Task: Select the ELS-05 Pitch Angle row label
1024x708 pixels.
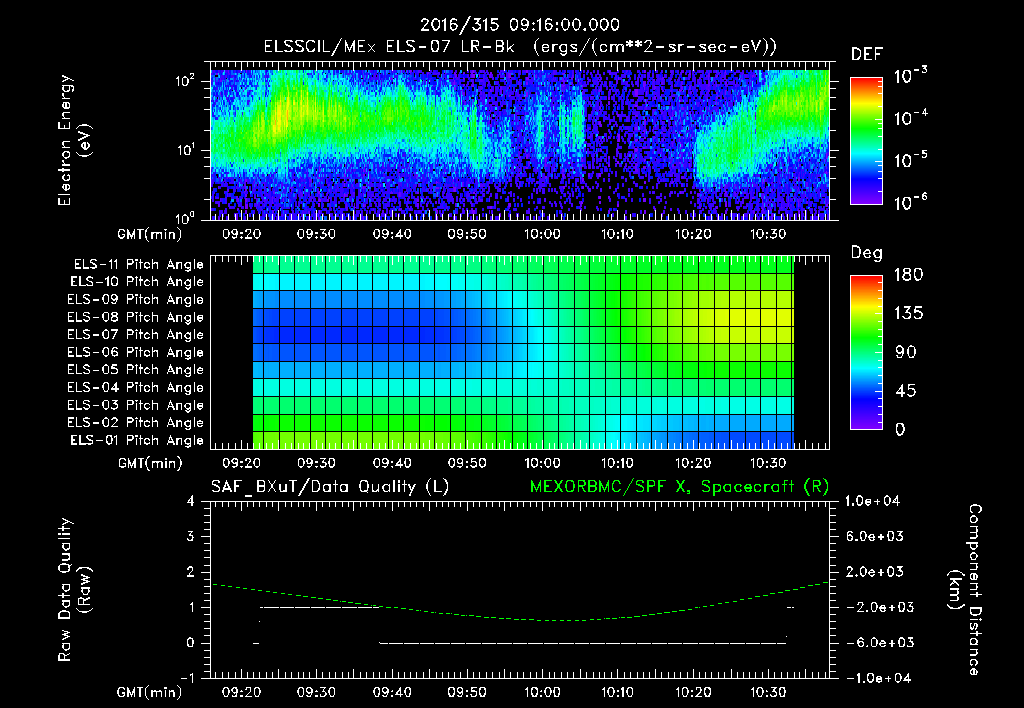Action: click(135, 370)
